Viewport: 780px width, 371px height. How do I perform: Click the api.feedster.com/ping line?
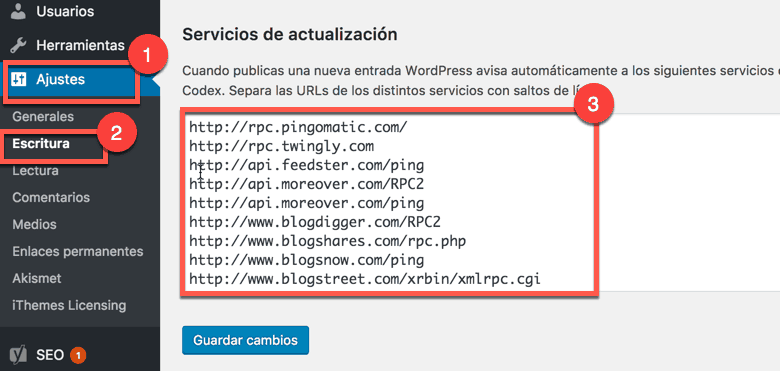(306, 166)
